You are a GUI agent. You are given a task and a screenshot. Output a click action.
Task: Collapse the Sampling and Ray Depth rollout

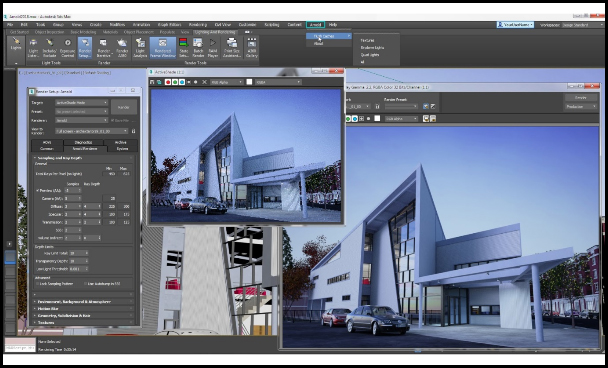pyautogui.click(x=83, y=158)
